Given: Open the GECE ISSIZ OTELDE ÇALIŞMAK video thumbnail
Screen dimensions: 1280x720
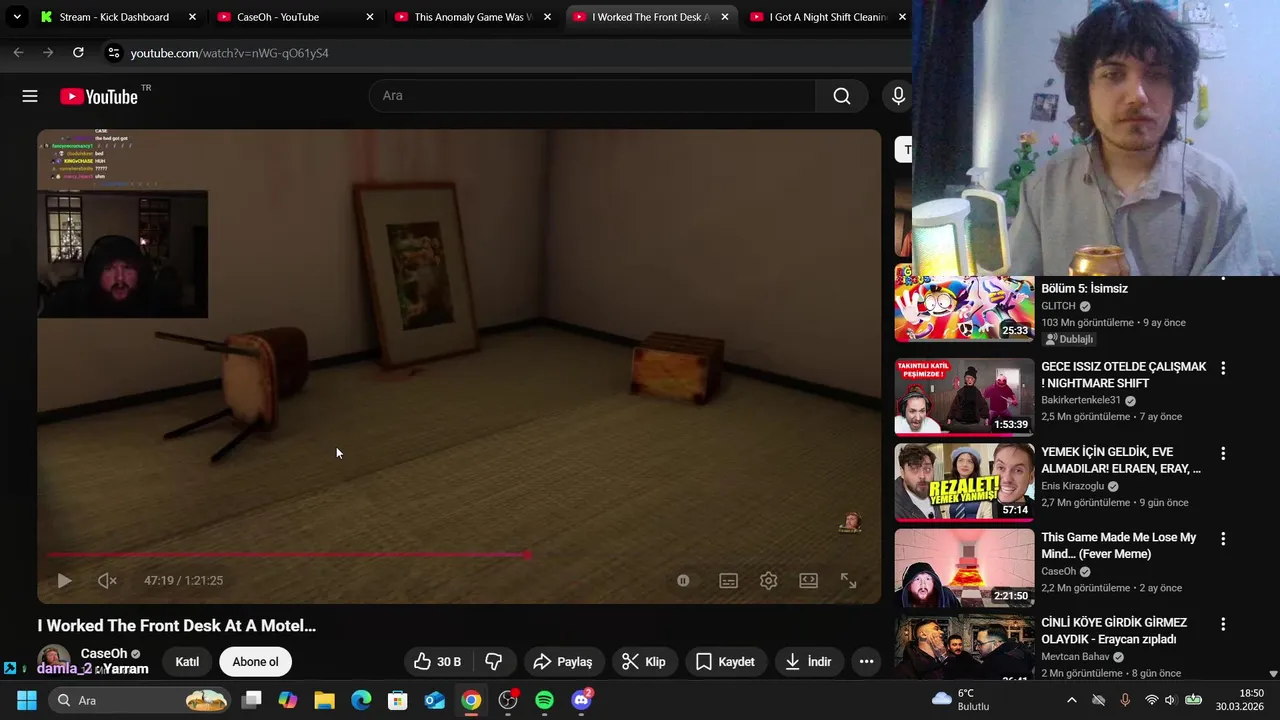Looking at the screenshot, I should click(x=964, y=397).
